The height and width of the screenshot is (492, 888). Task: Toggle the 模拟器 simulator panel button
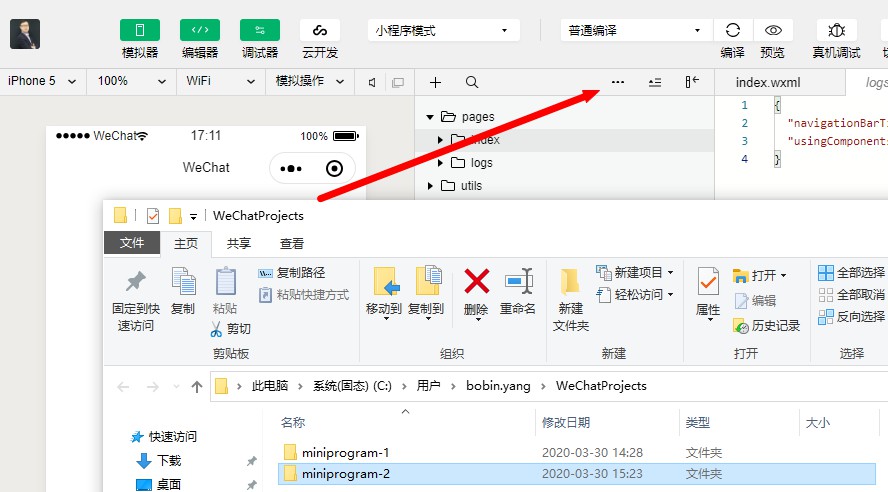pos(139,31)
